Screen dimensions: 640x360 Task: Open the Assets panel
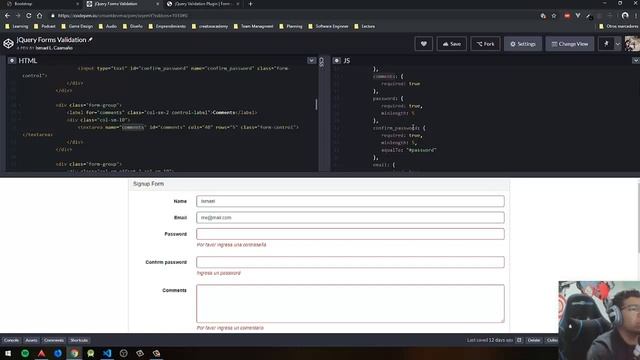[x=31, y=340]
